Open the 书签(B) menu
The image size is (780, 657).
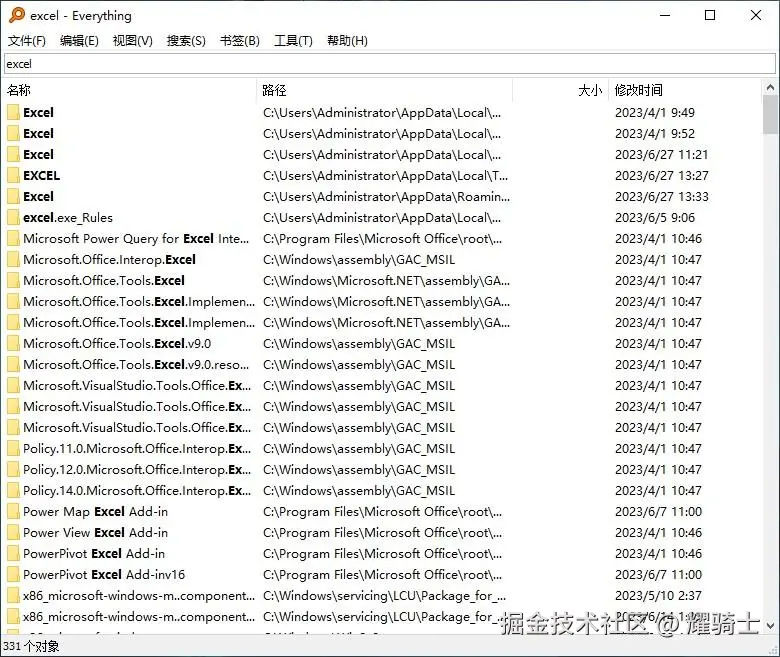pos(240,41)
